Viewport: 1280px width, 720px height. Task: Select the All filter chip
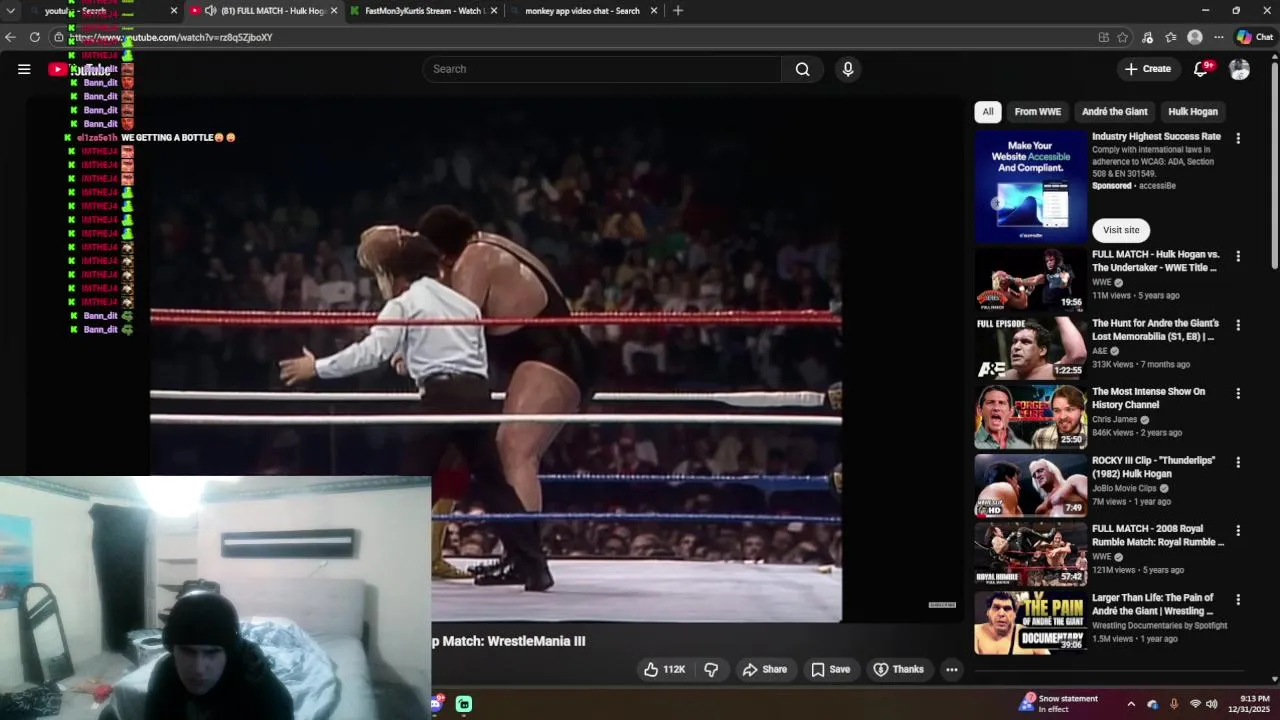coord(988,112)
